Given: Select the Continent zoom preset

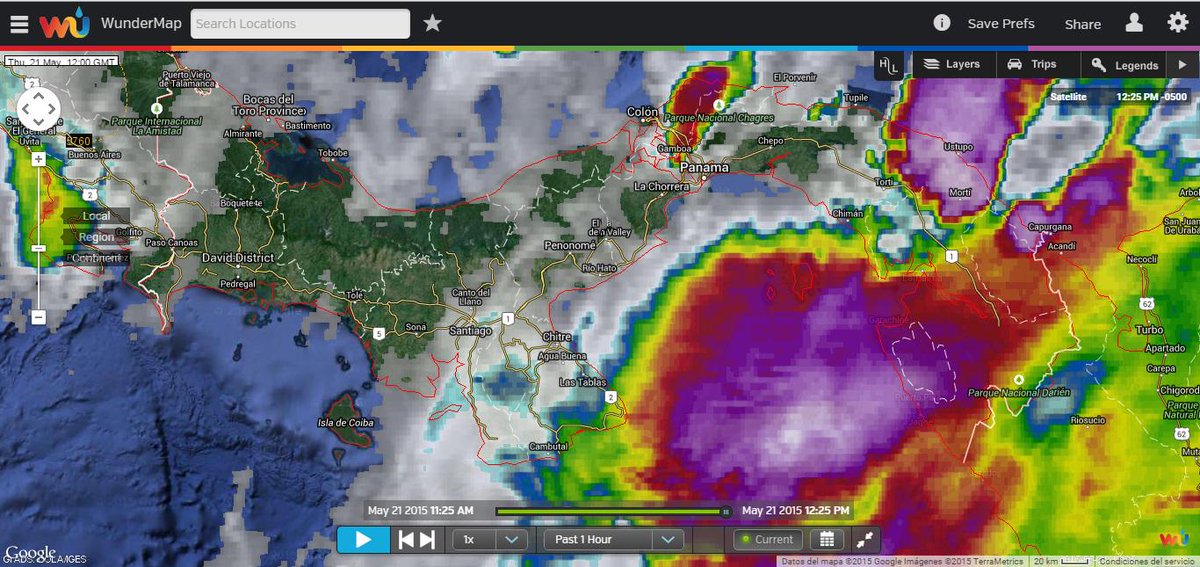Looking at the screenshot, I should tap(96, 258).
